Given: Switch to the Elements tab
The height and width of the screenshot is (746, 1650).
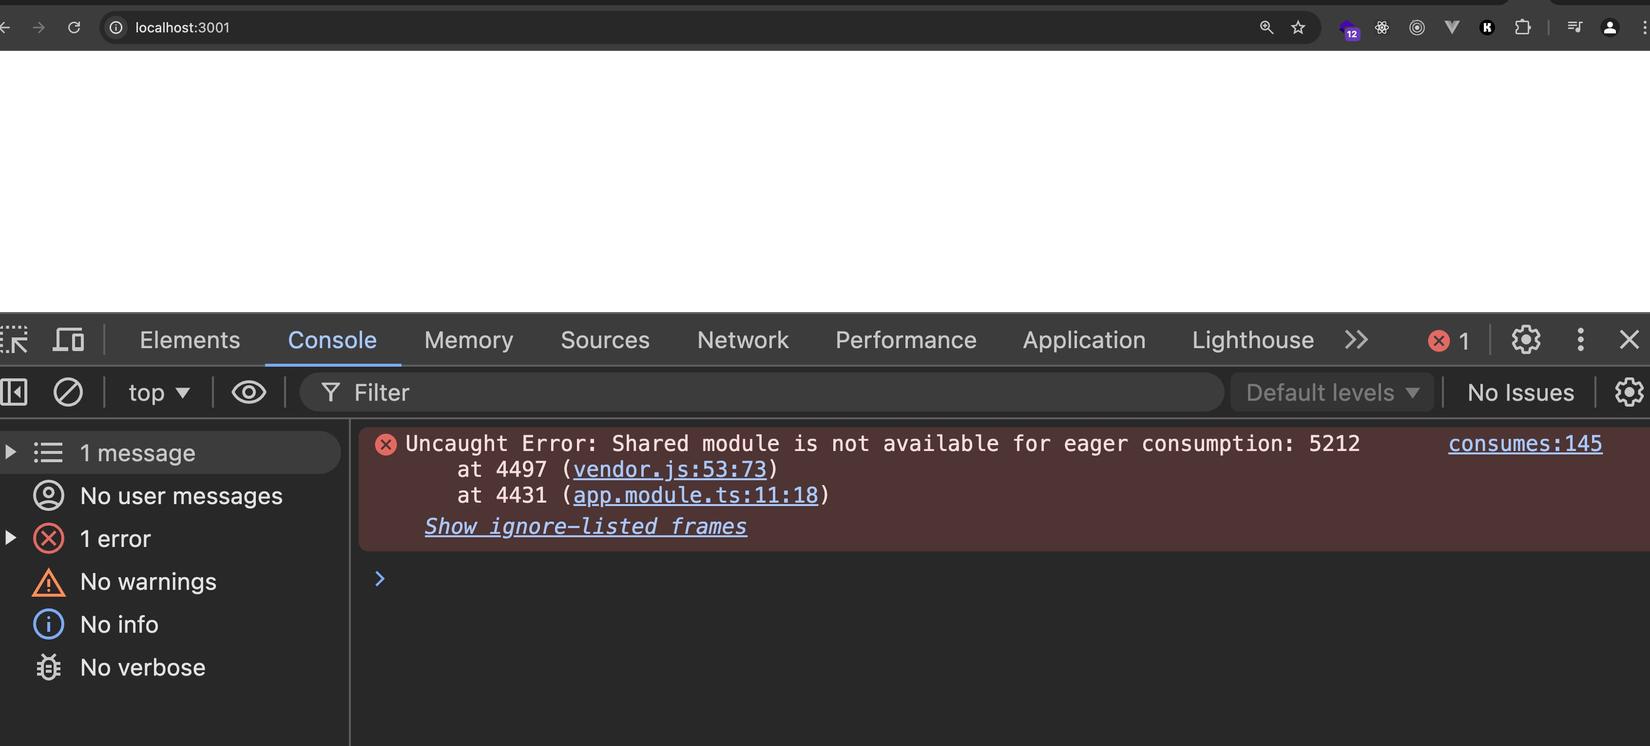Looking at the screenshot, I should click(x=190, y=340).
